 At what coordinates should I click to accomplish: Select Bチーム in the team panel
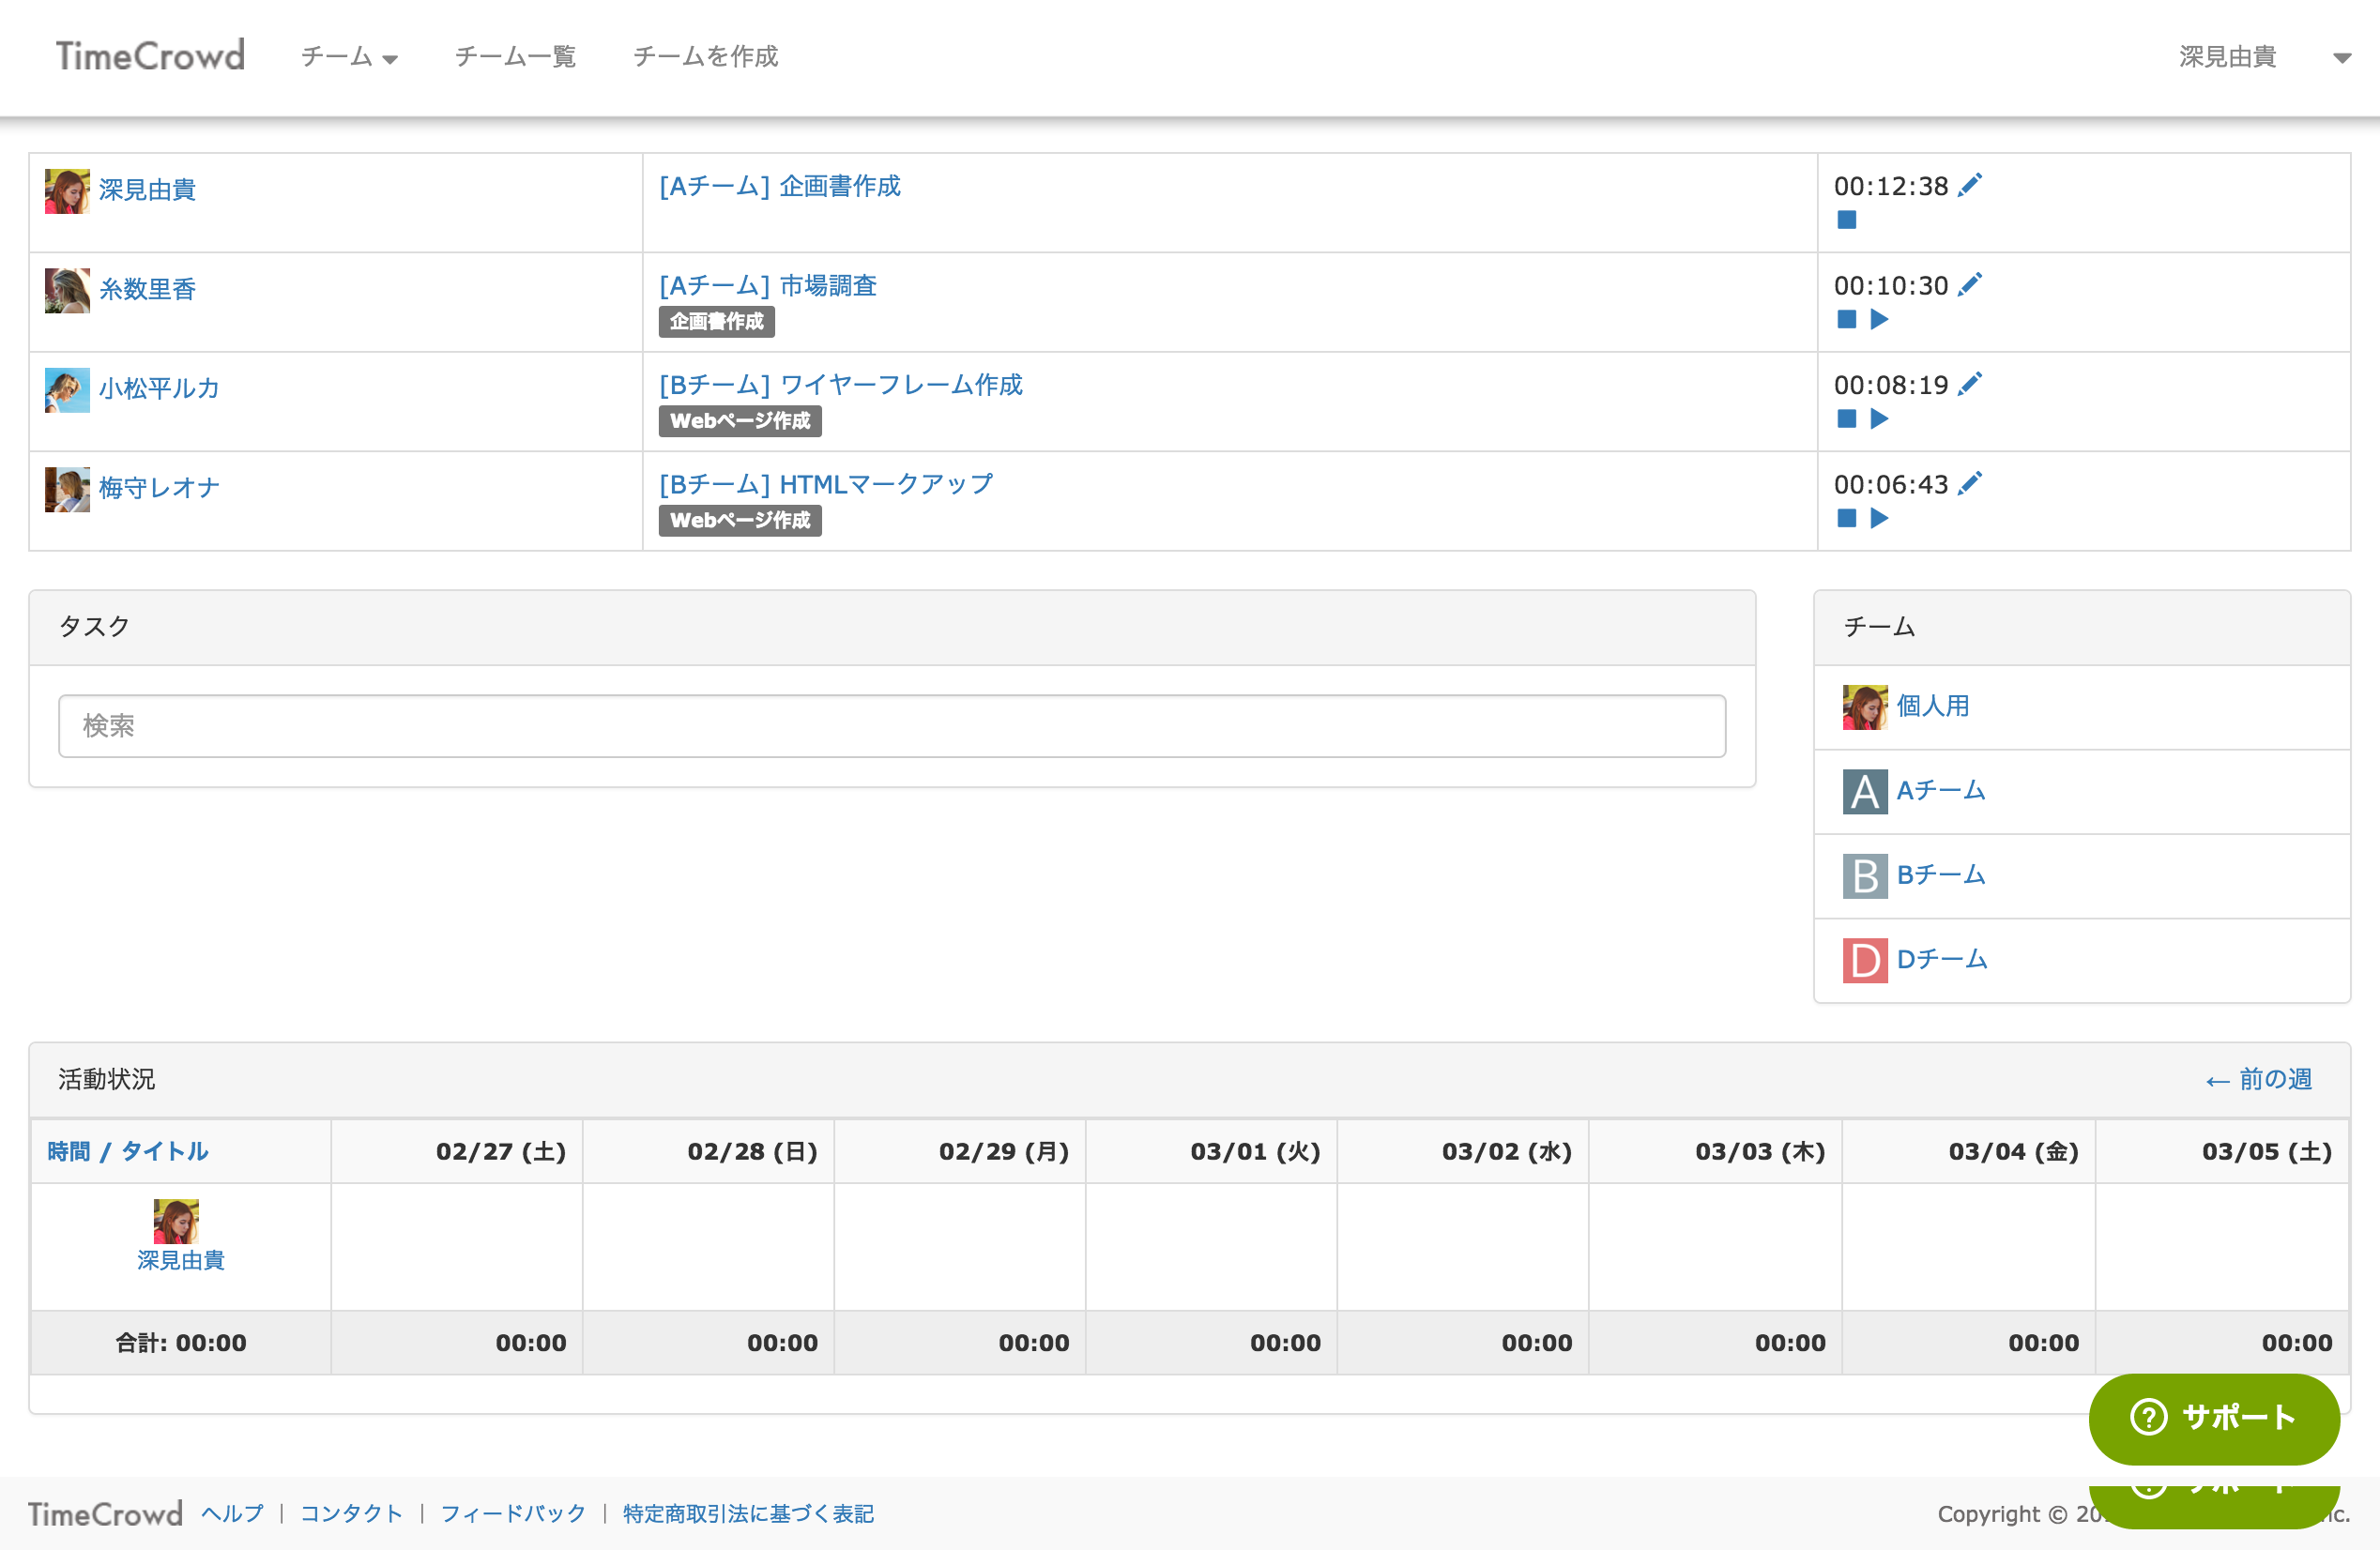point(1940,875)
